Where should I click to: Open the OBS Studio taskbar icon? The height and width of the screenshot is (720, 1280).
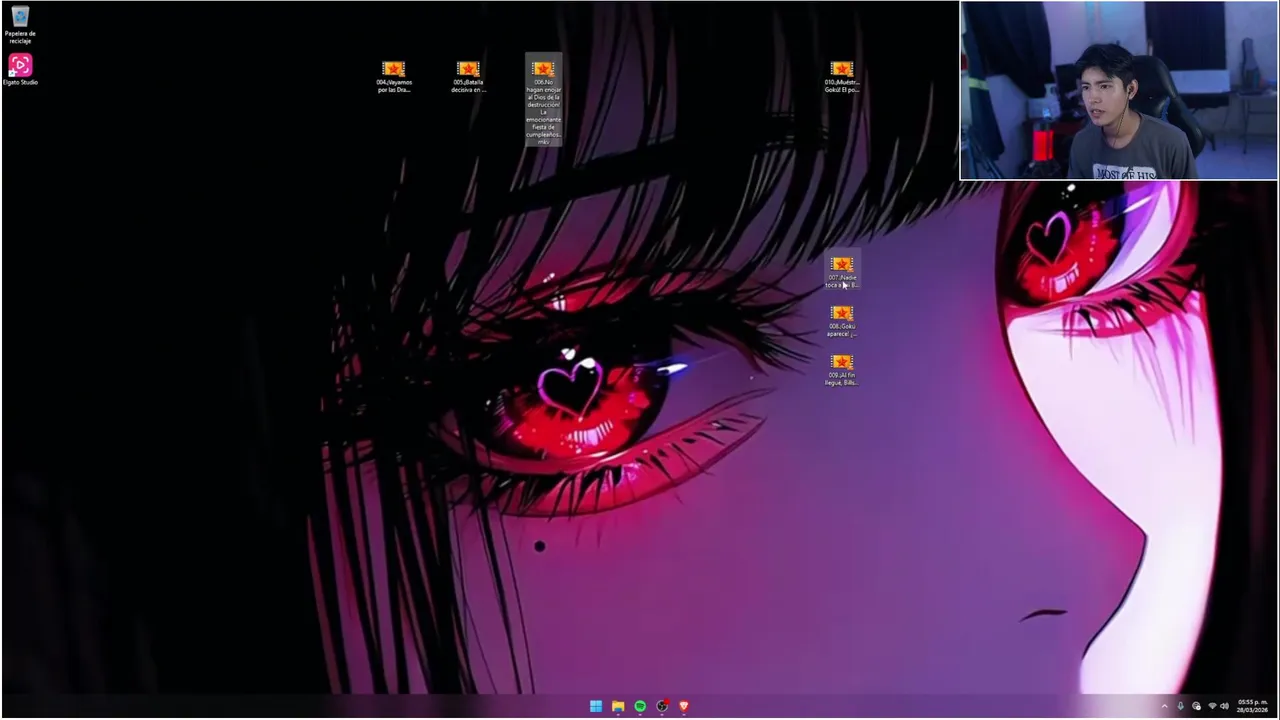click(662, 706)
